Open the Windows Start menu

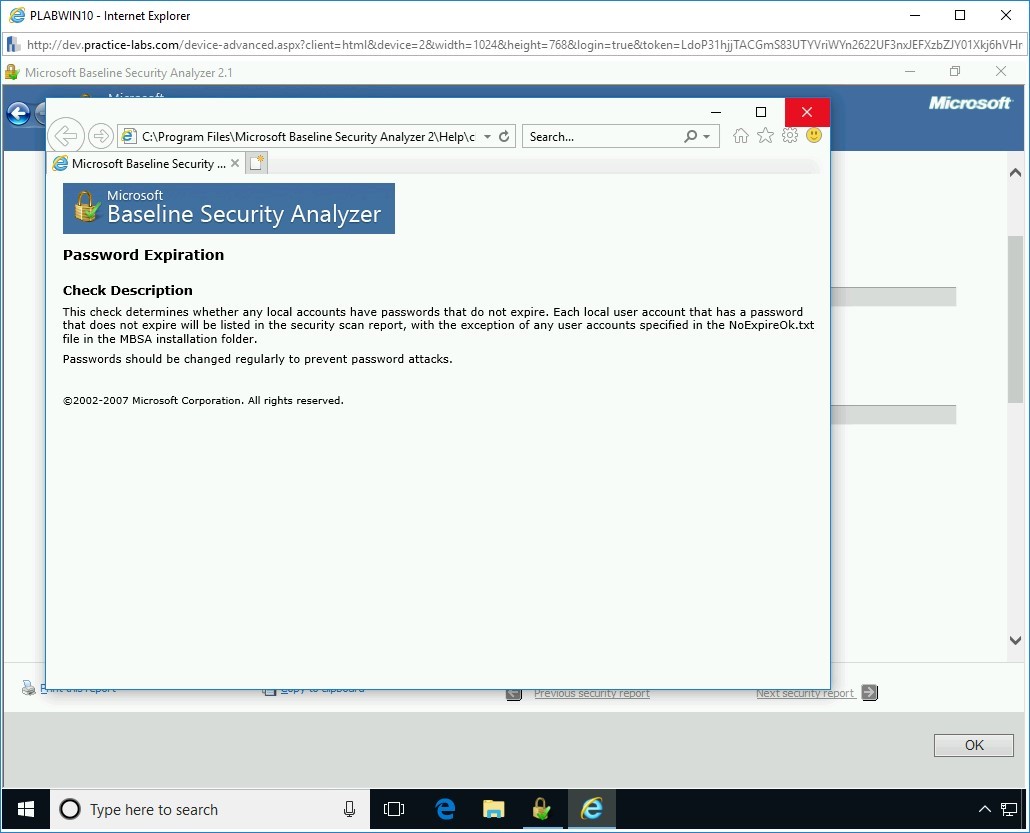pos(26,809)
